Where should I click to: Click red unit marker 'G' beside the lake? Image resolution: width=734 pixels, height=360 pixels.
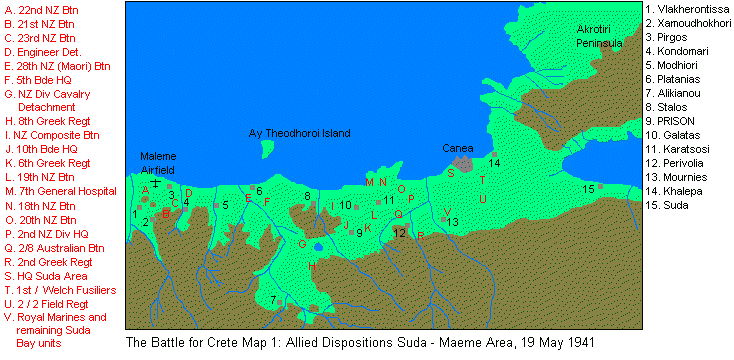302,244
